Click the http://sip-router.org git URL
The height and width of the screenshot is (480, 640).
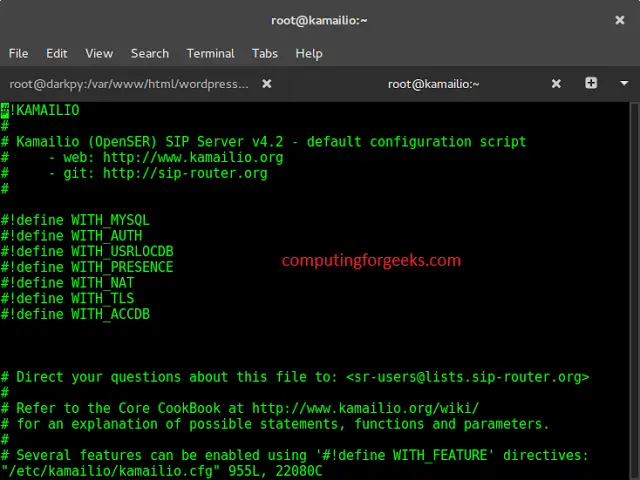[185, 173]
